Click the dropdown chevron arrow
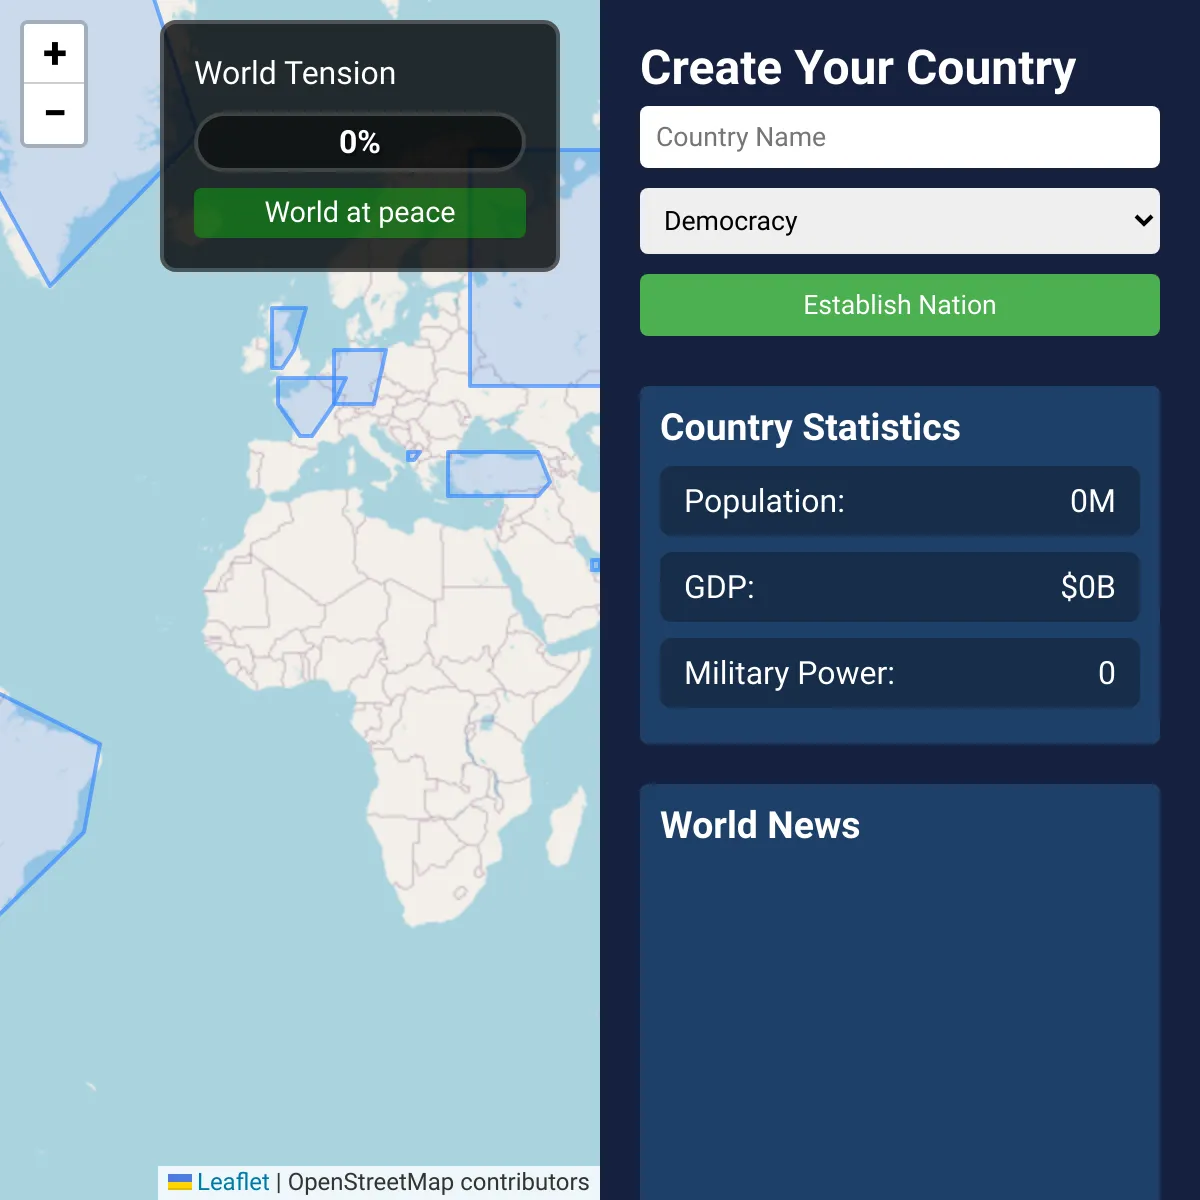Screen dimensions: 1200x1200 click(x=1144, y=221)
